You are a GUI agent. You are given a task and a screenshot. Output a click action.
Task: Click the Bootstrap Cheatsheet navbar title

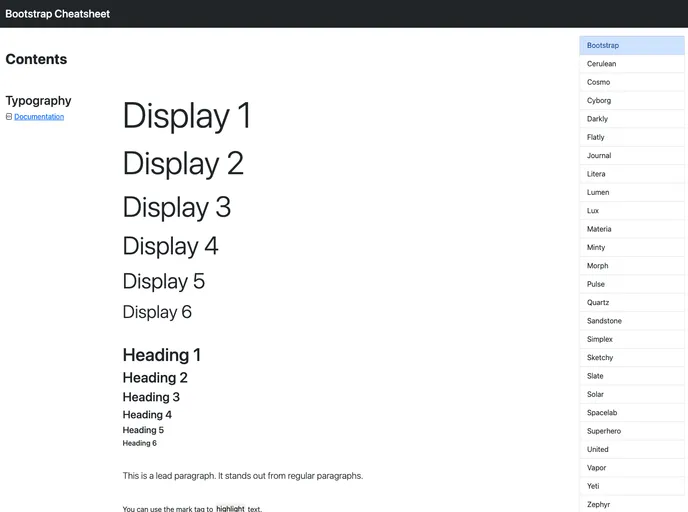click(58, 14)
